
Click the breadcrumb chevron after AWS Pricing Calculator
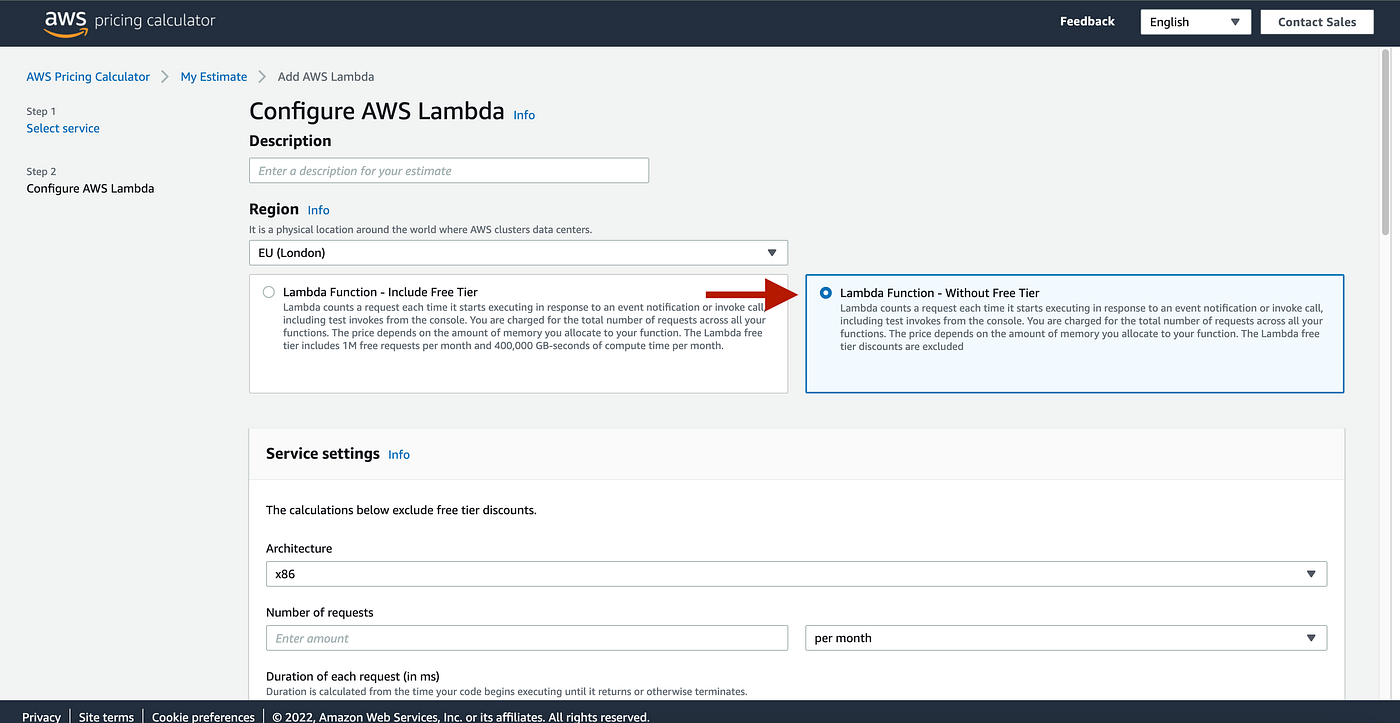pos(165,77)
